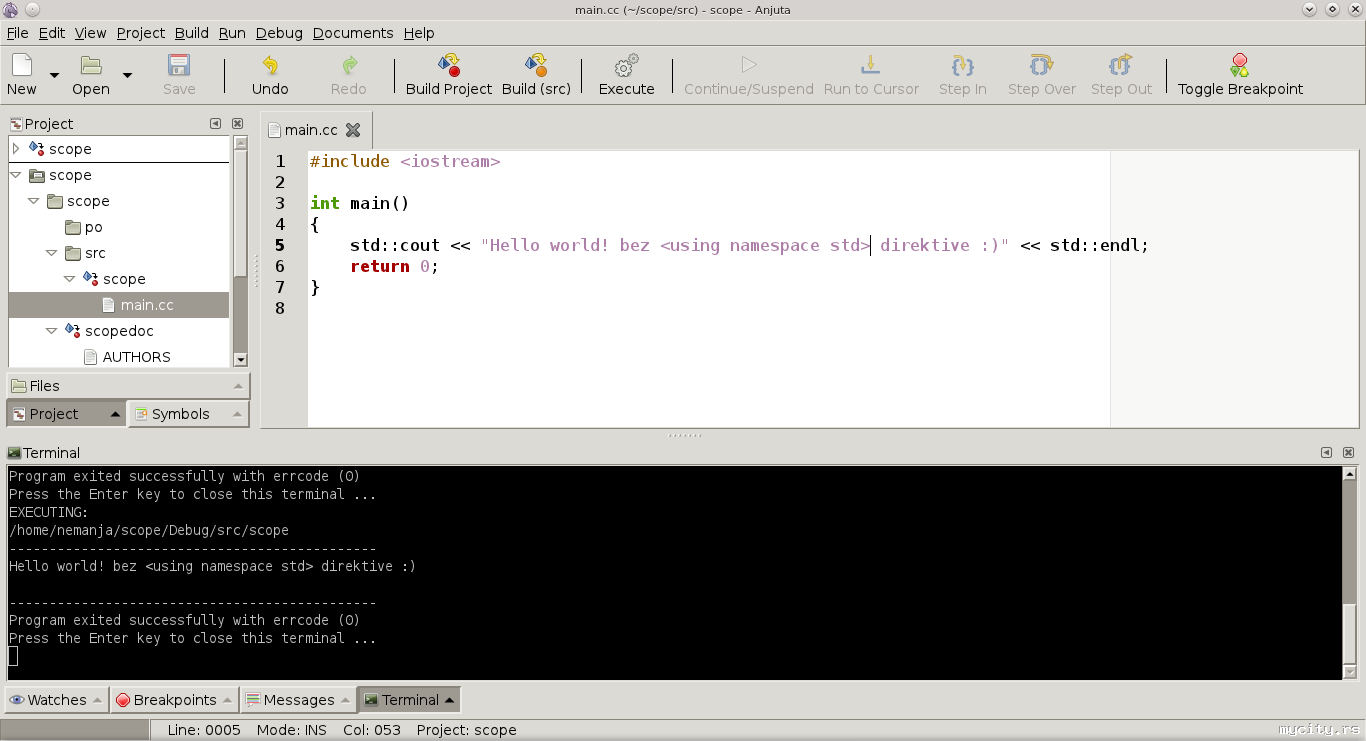Open the Build menu
Screen dimensions: 1366x741
pyautogui.click(x=191, y=33)
